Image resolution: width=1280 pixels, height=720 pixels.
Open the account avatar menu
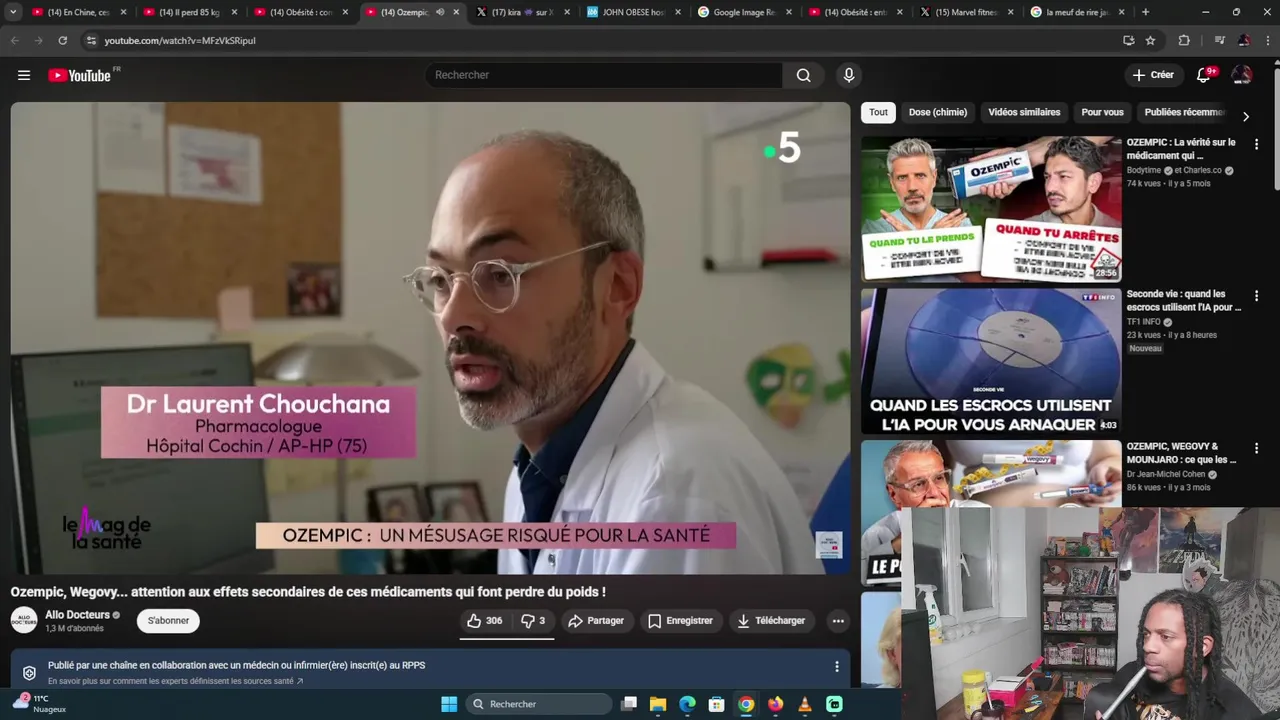(1242, 75)
